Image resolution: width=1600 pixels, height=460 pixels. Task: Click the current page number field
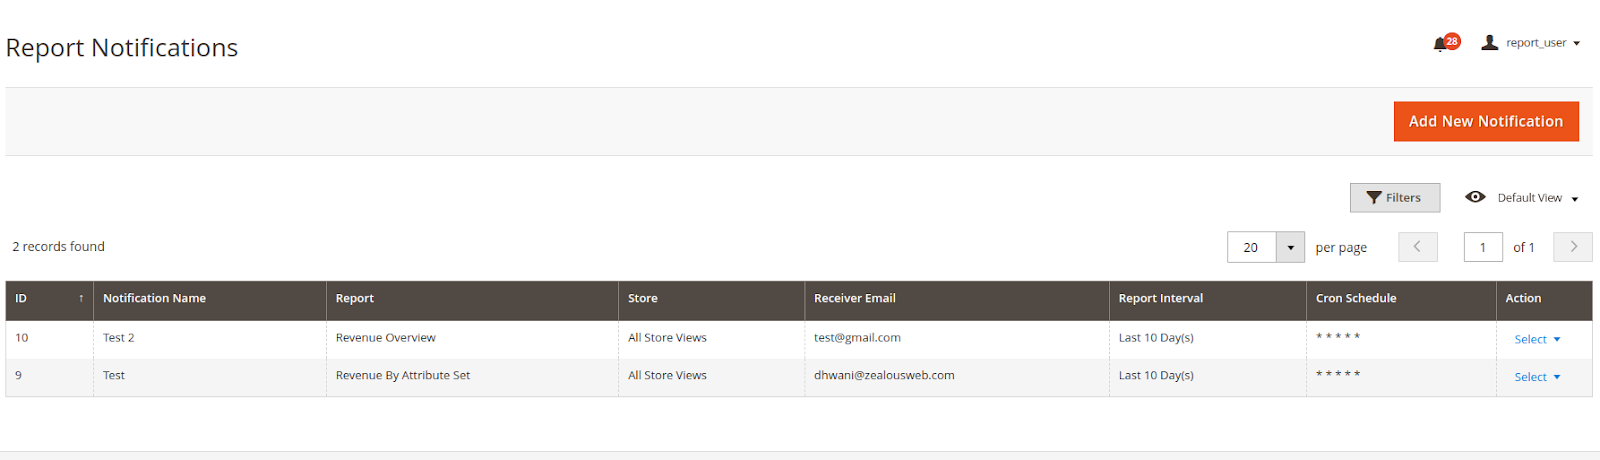[x=1482, y=247]
